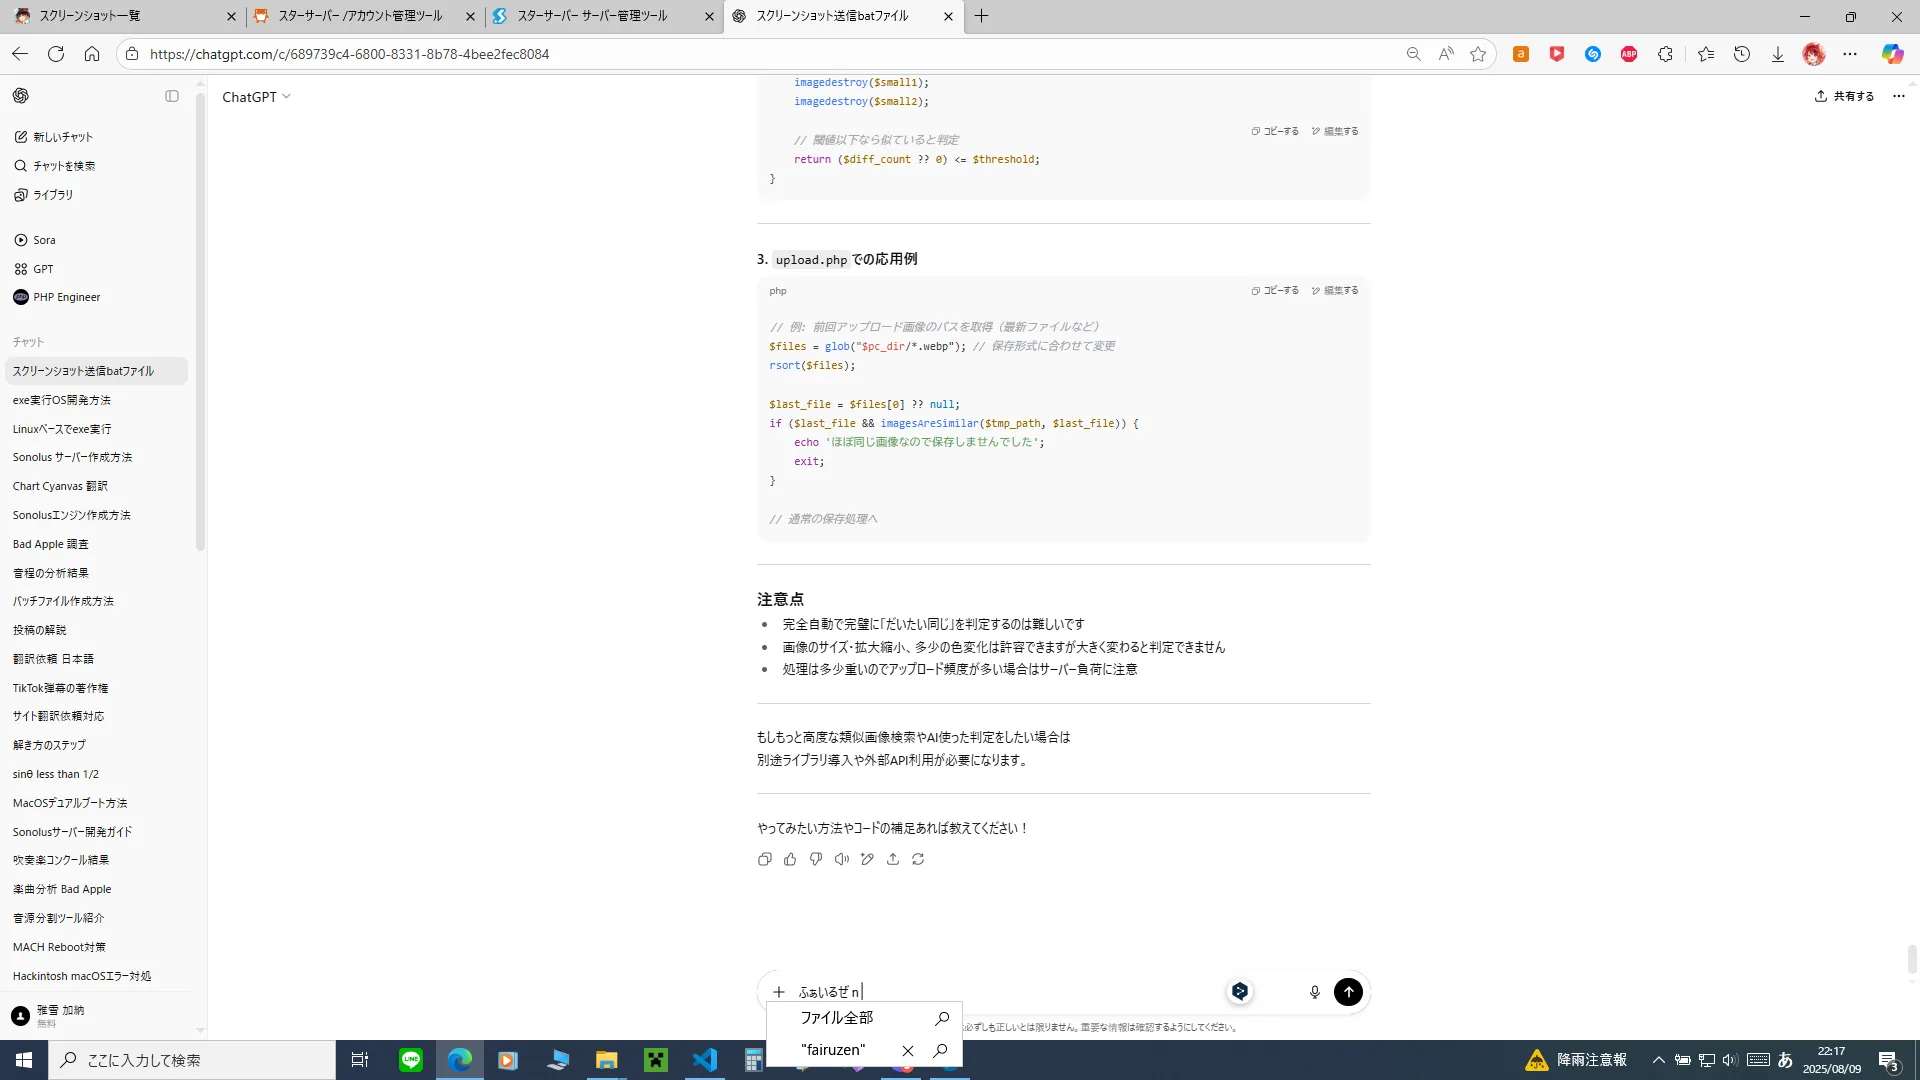Image resolution: width=1920 pixels, height=1080 pixels.
Task: Open the three-dots menu beside share
Action: [1899, 96]
